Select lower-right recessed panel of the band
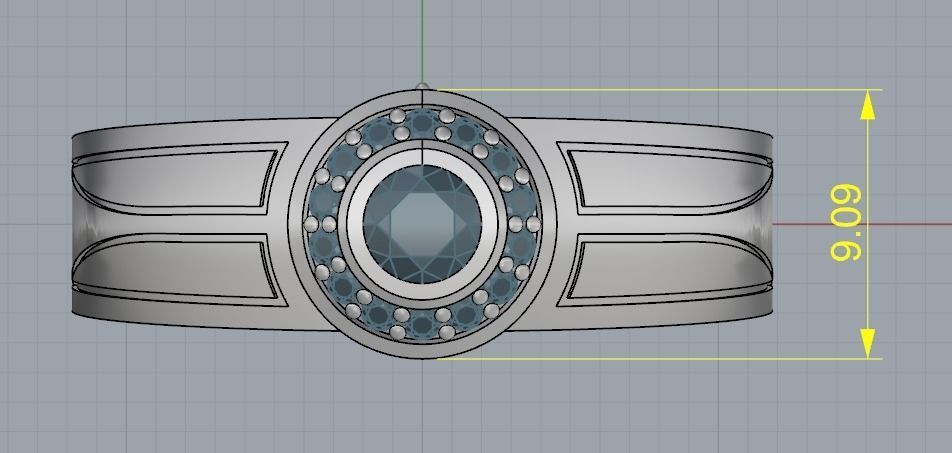Screen dimensions: 952x453 (x=668, y=270)
